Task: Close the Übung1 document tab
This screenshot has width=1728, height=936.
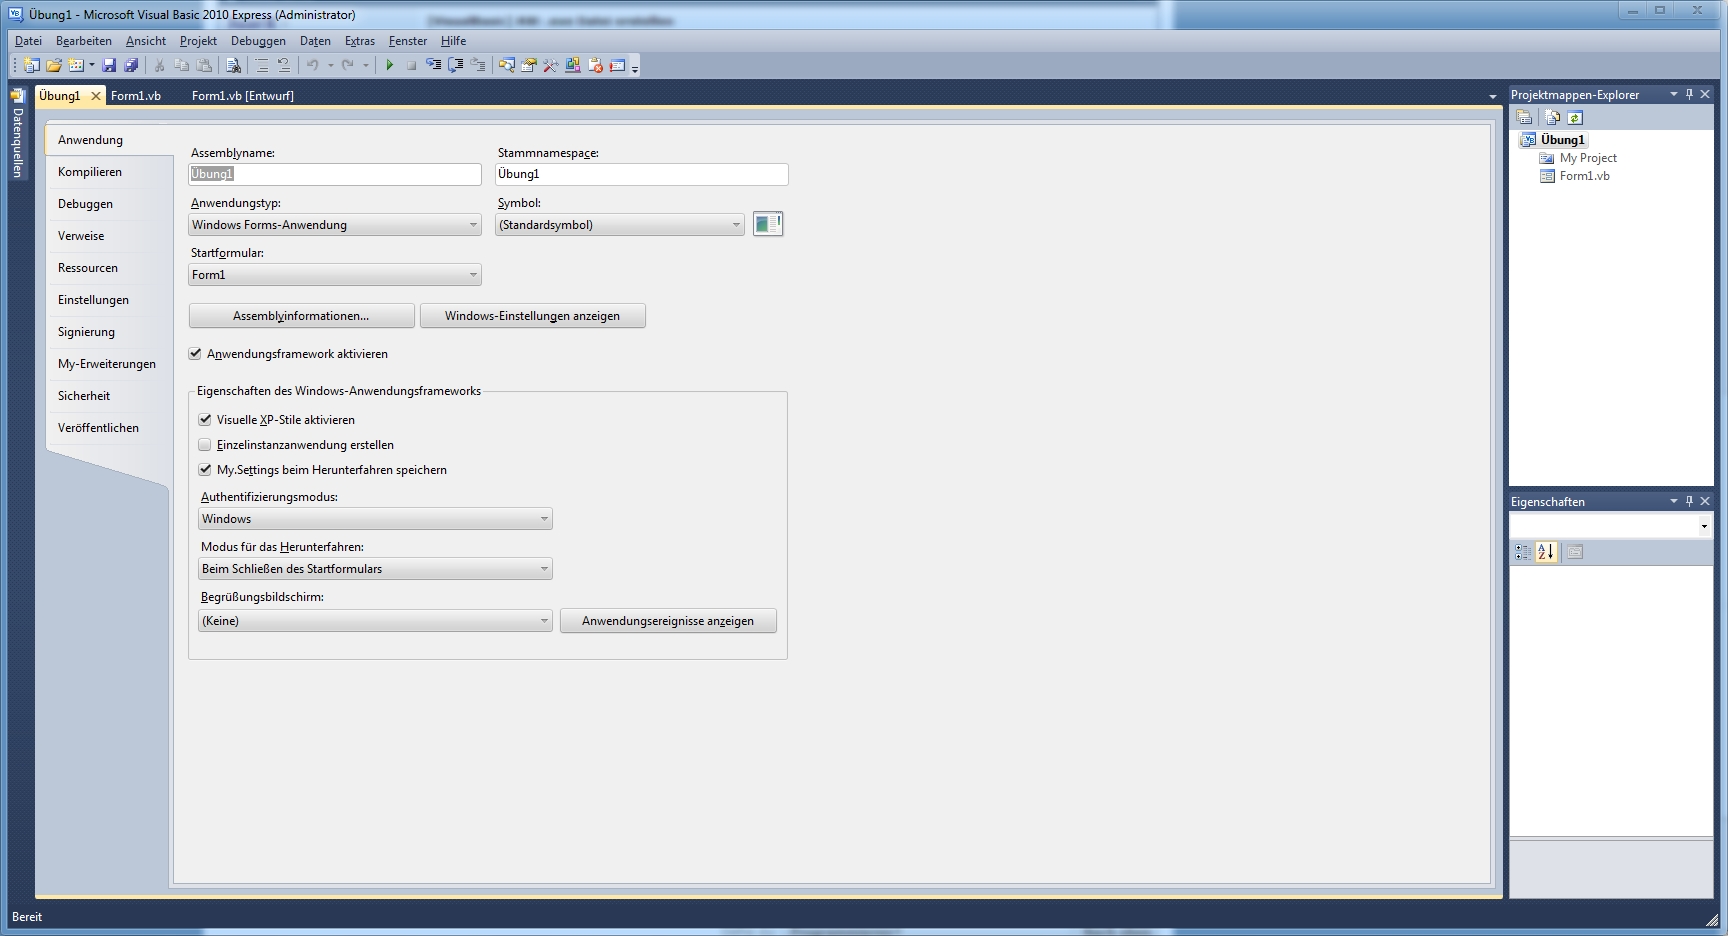Action: click(96, 96)
